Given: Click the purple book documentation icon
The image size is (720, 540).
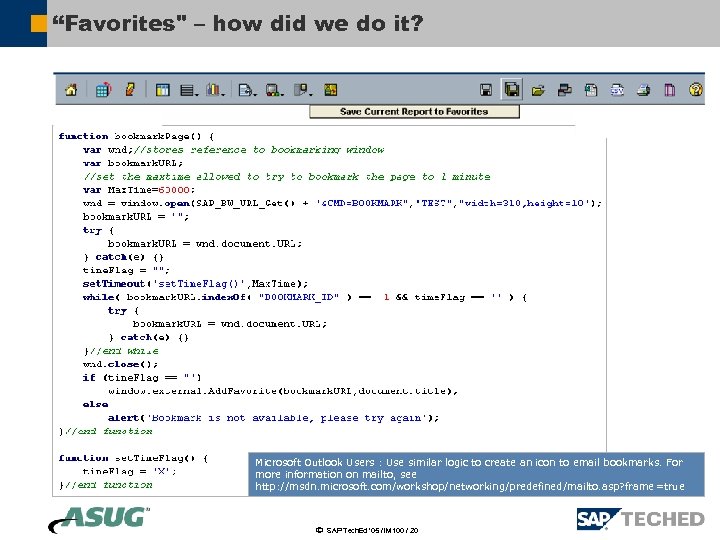Looking at the screenshot, I should (670, 90).
